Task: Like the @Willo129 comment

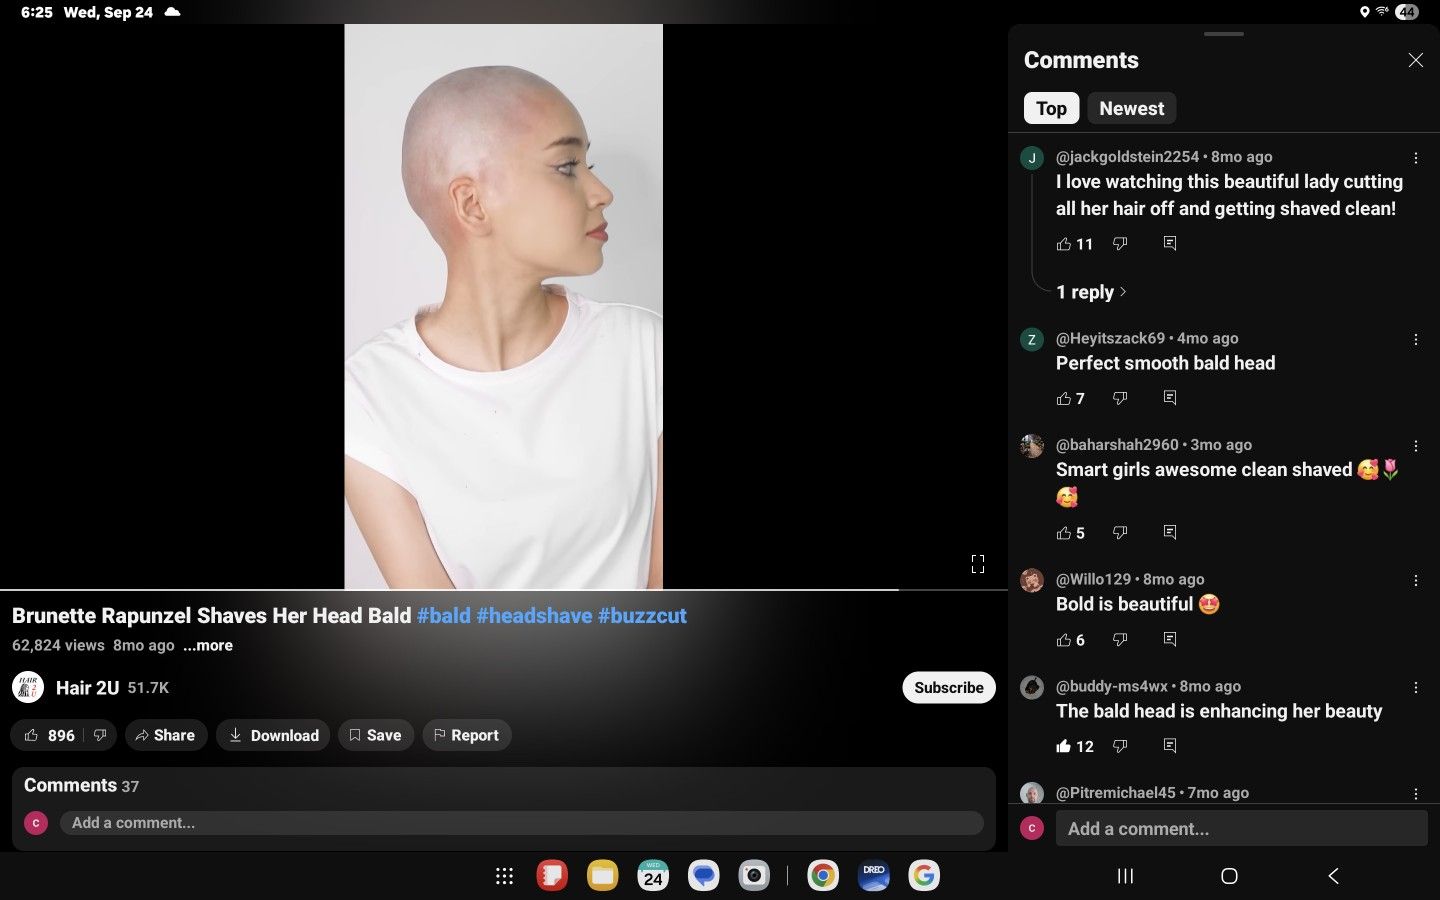Action: point(1064,640)
